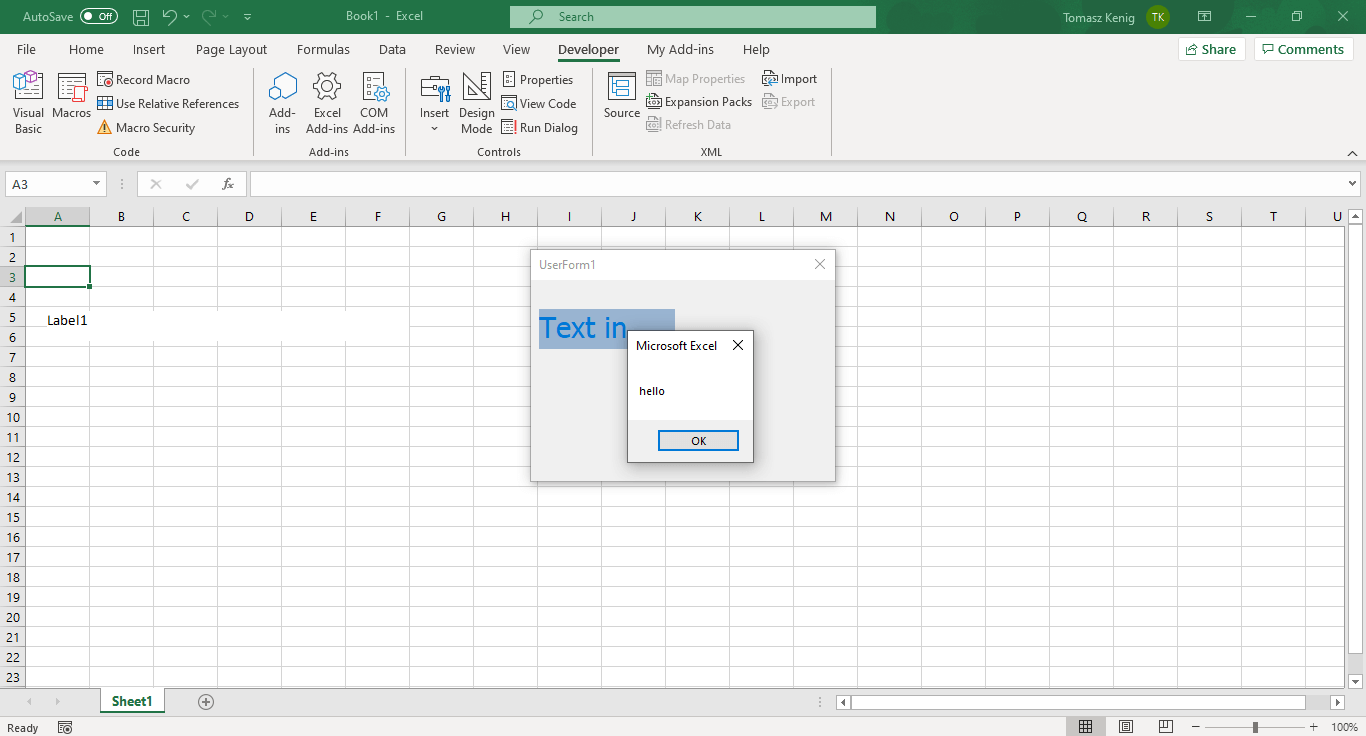Image resolution: width=1366 pixels, height=736 pixels.
Task: Switch to the Formulas tab
Action: click(x=323, y=49)
